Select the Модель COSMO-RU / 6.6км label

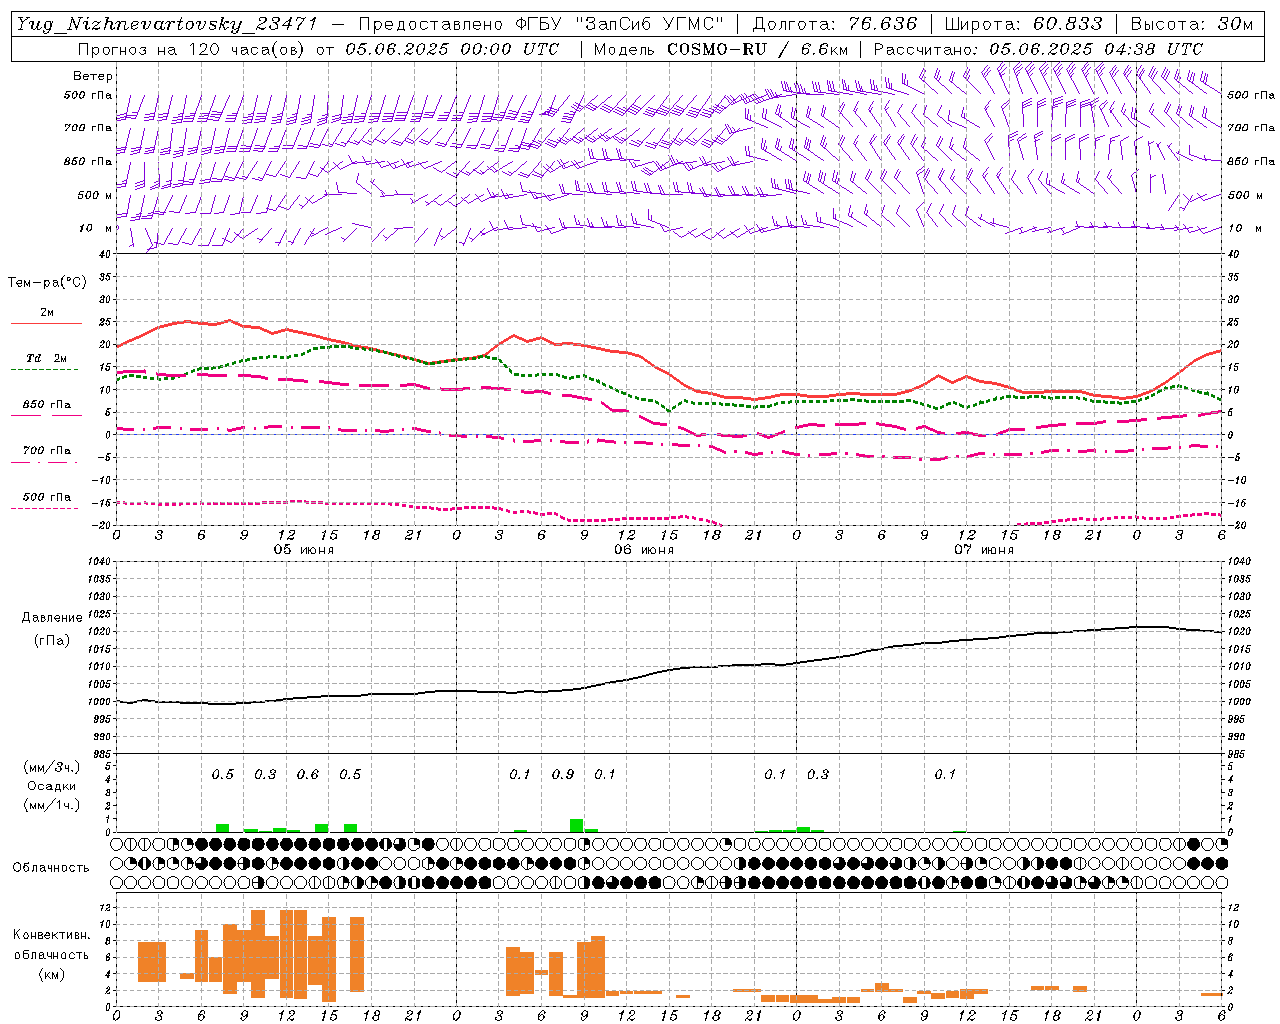(x=721, y=49)
